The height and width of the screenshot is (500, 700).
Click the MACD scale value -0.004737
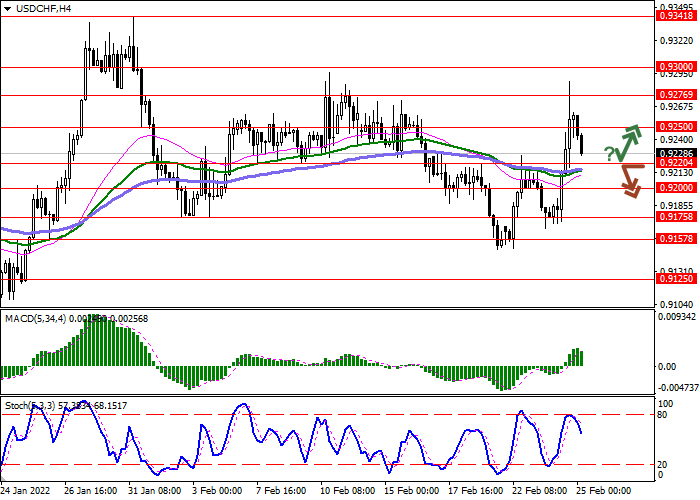coord(678,387)
